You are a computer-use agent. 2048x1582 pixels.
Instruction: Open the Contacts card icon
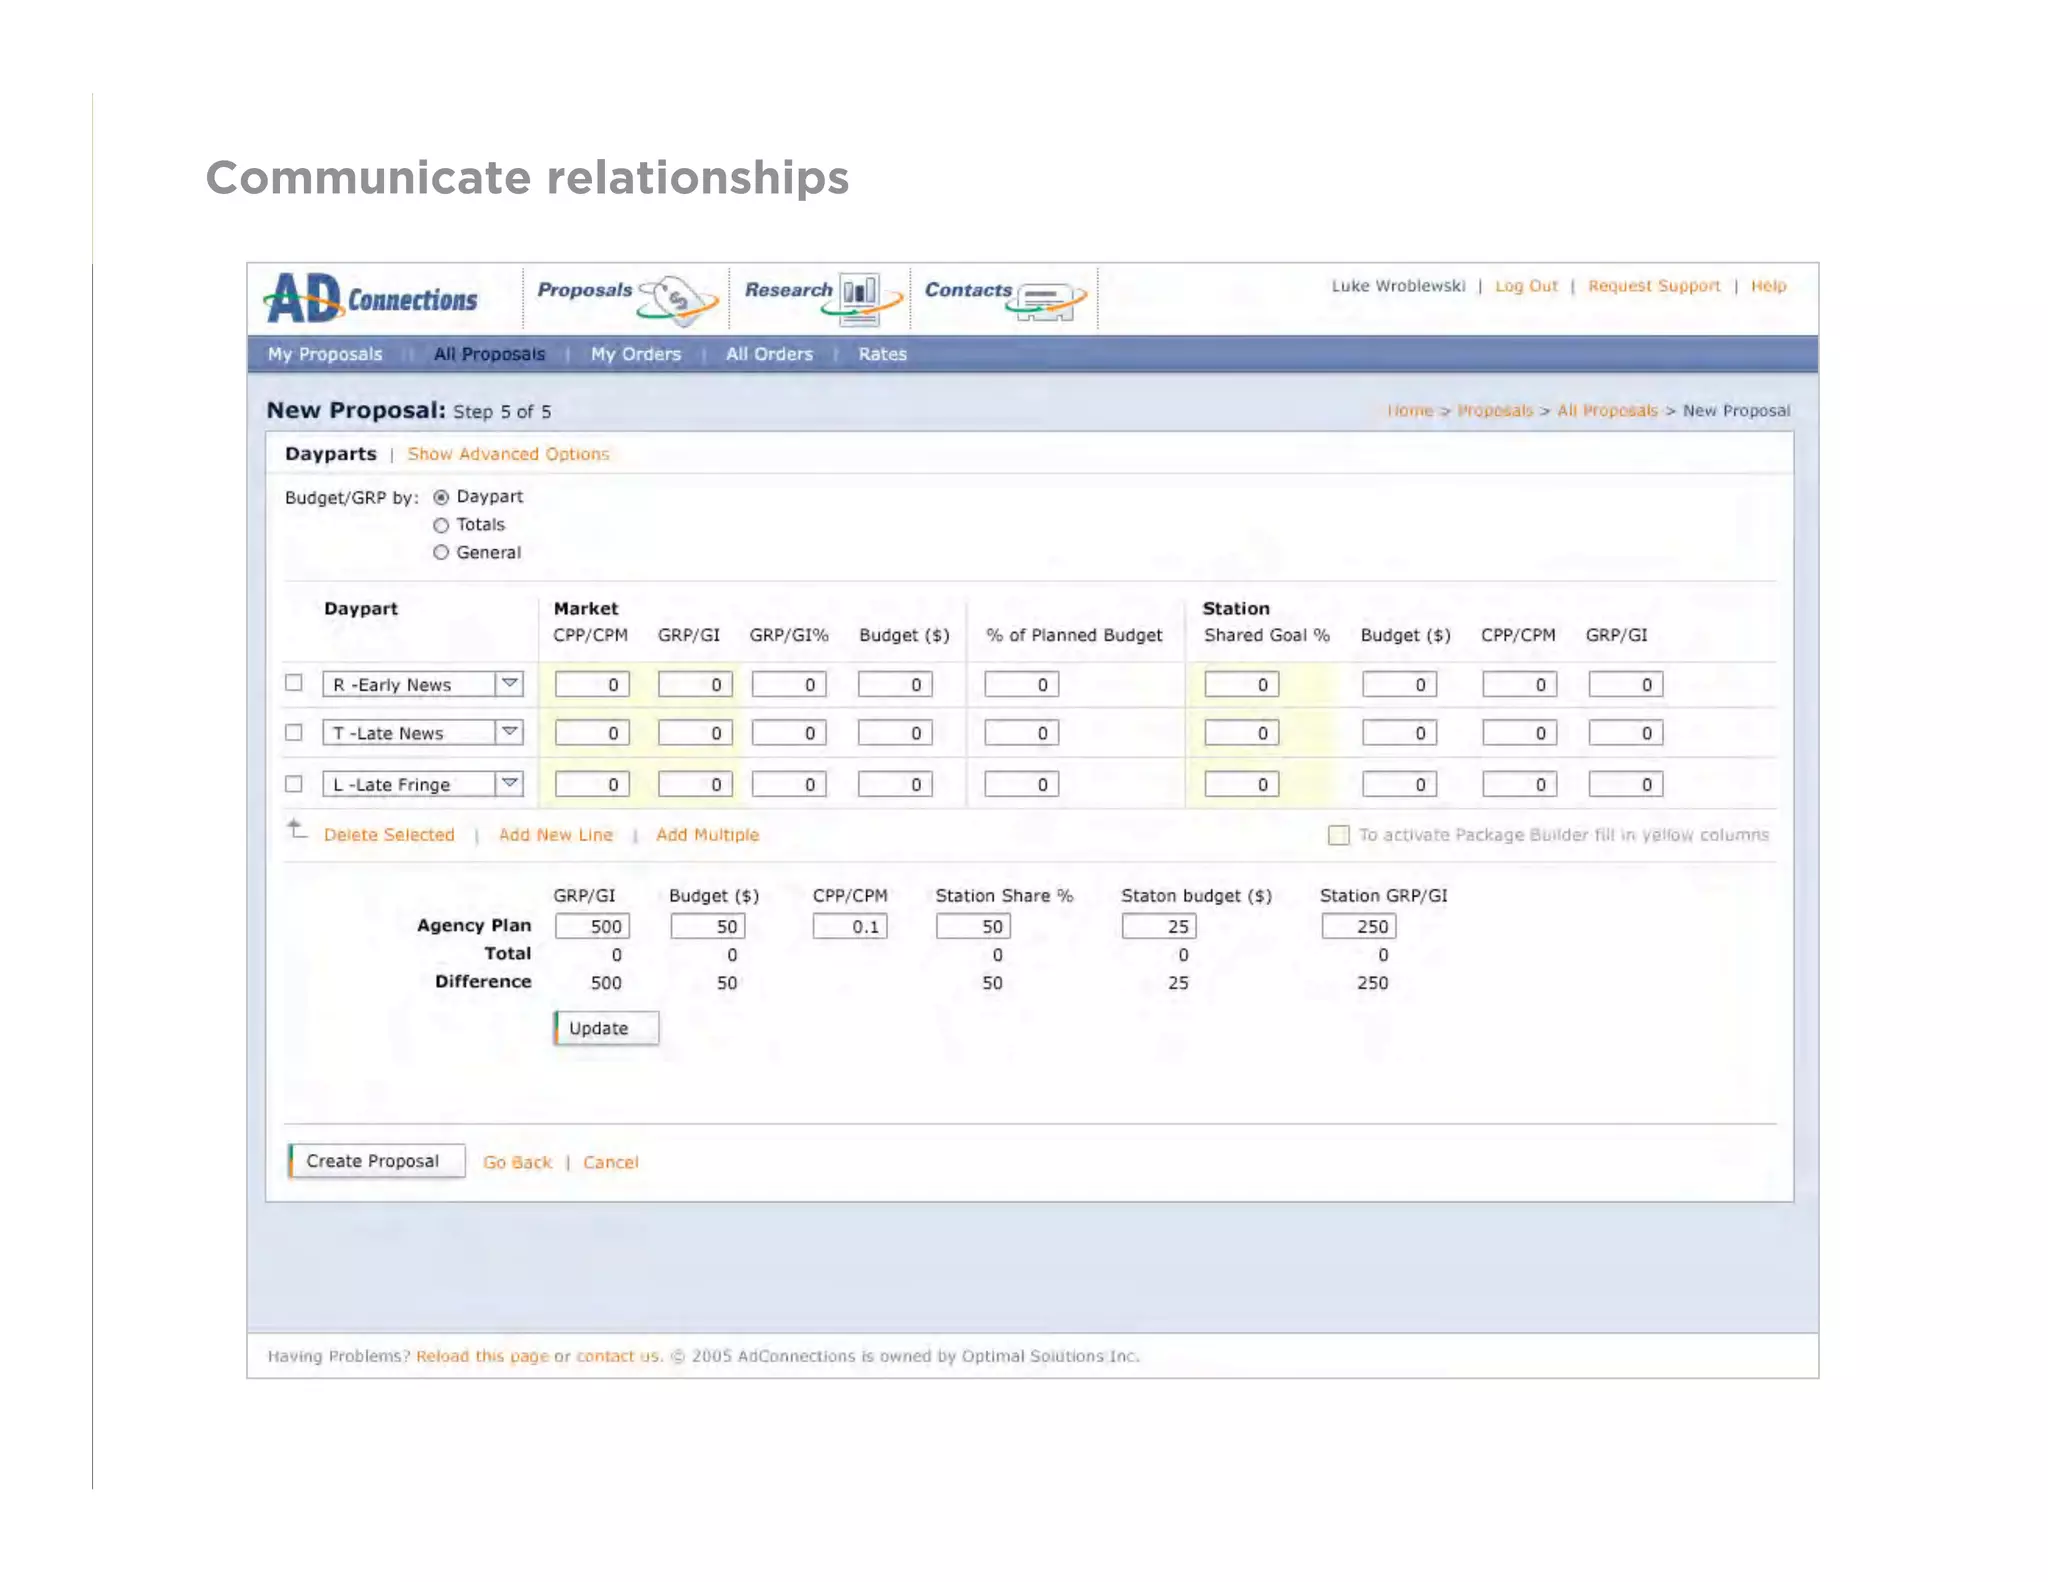tap(1046, 300)
